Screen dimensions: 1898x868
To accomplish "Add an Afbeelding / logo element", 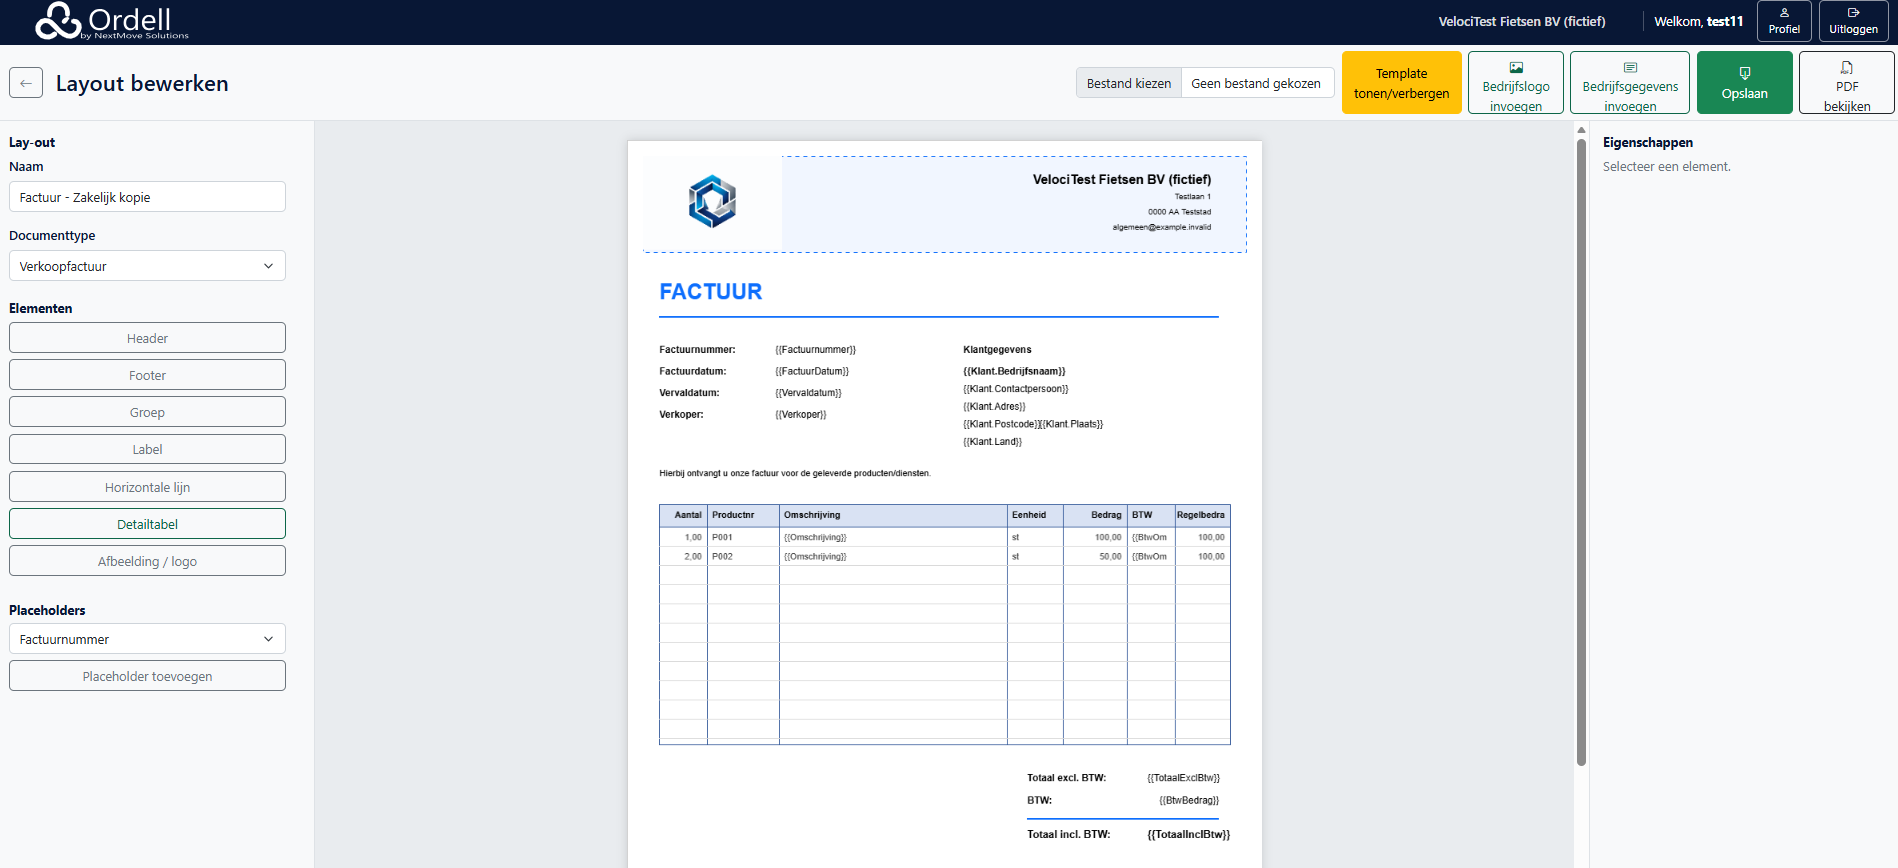I will (x=147, y=561).
